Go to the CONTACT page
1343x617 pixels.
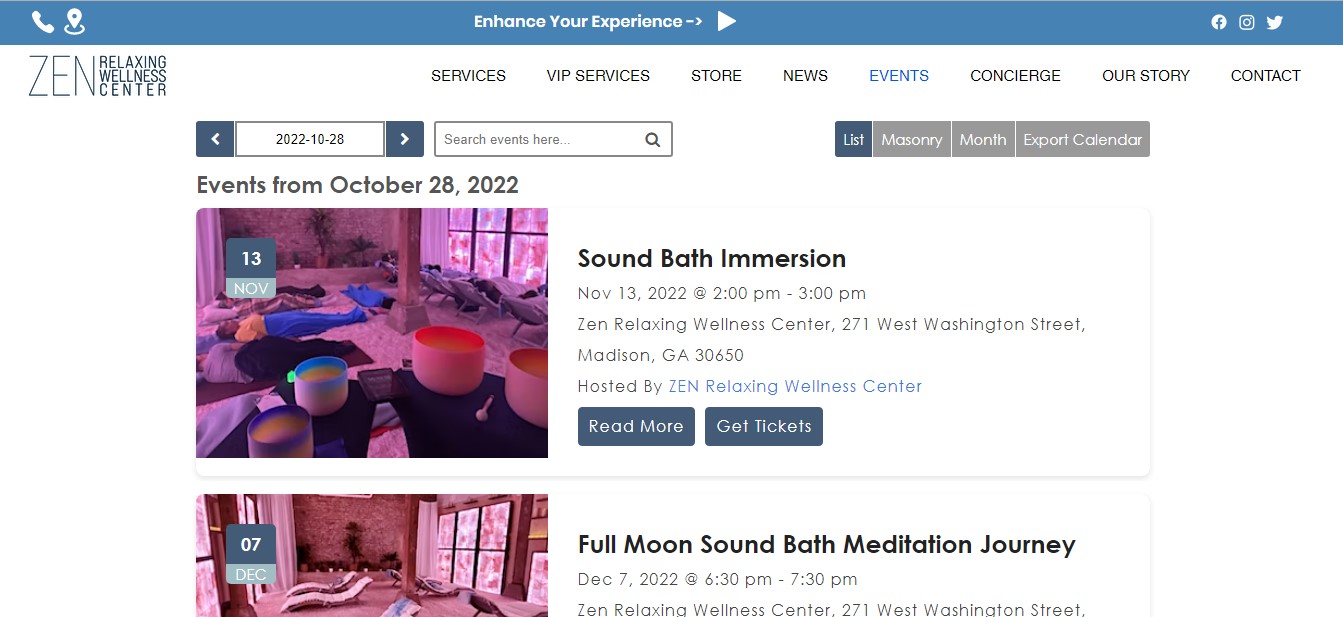pyautogui.click(x=1265, y=75)
